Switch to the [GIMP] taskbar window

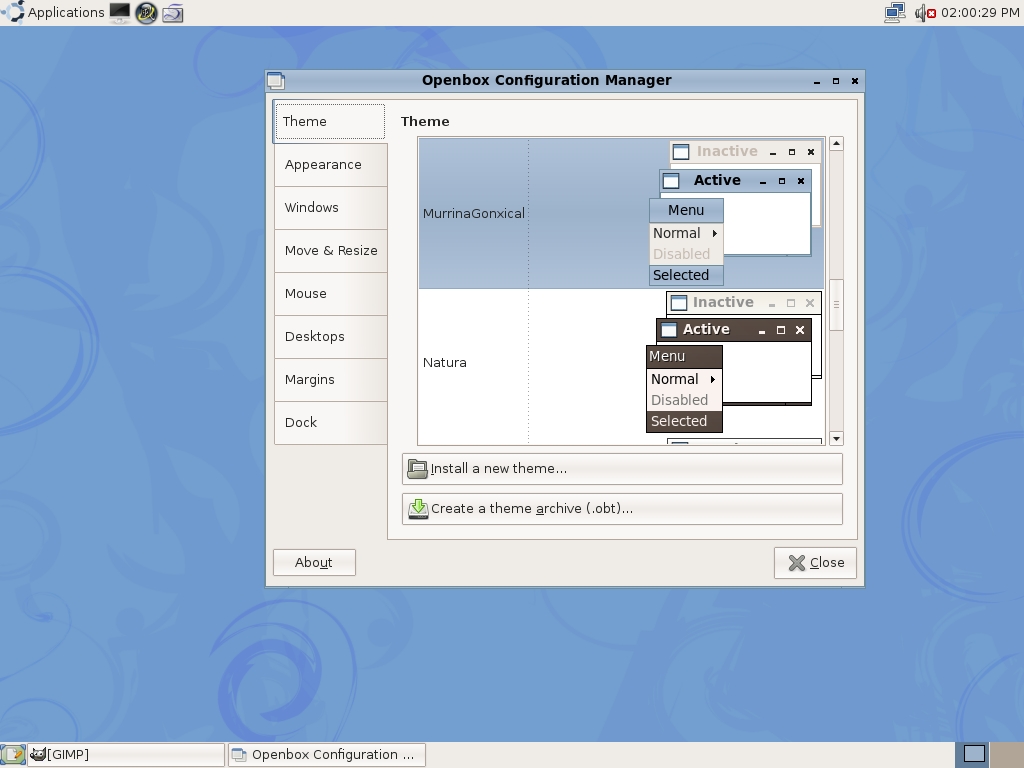pyautogui.click(x=126, y=755)
